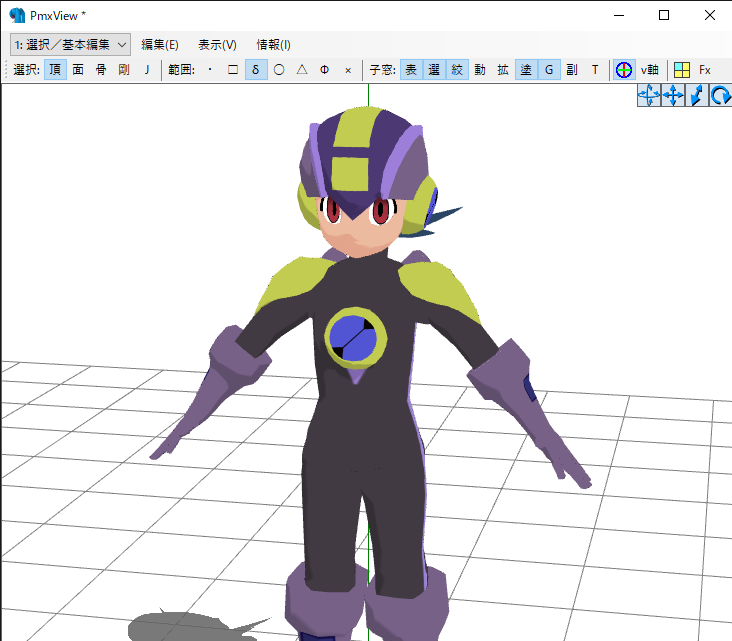Toggle the 副 sub-window

click(572, 70)
